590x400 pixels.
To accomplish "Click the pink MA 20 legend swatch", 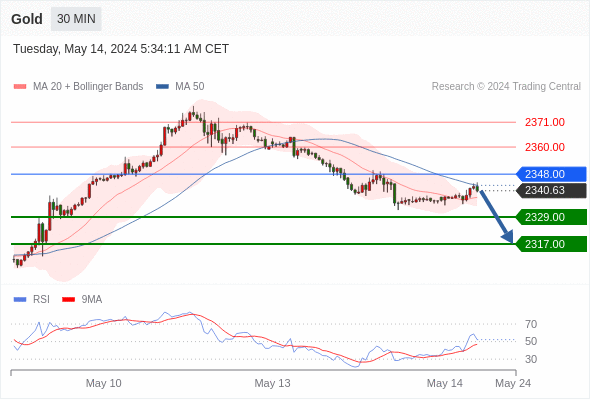I will [20, 87].
